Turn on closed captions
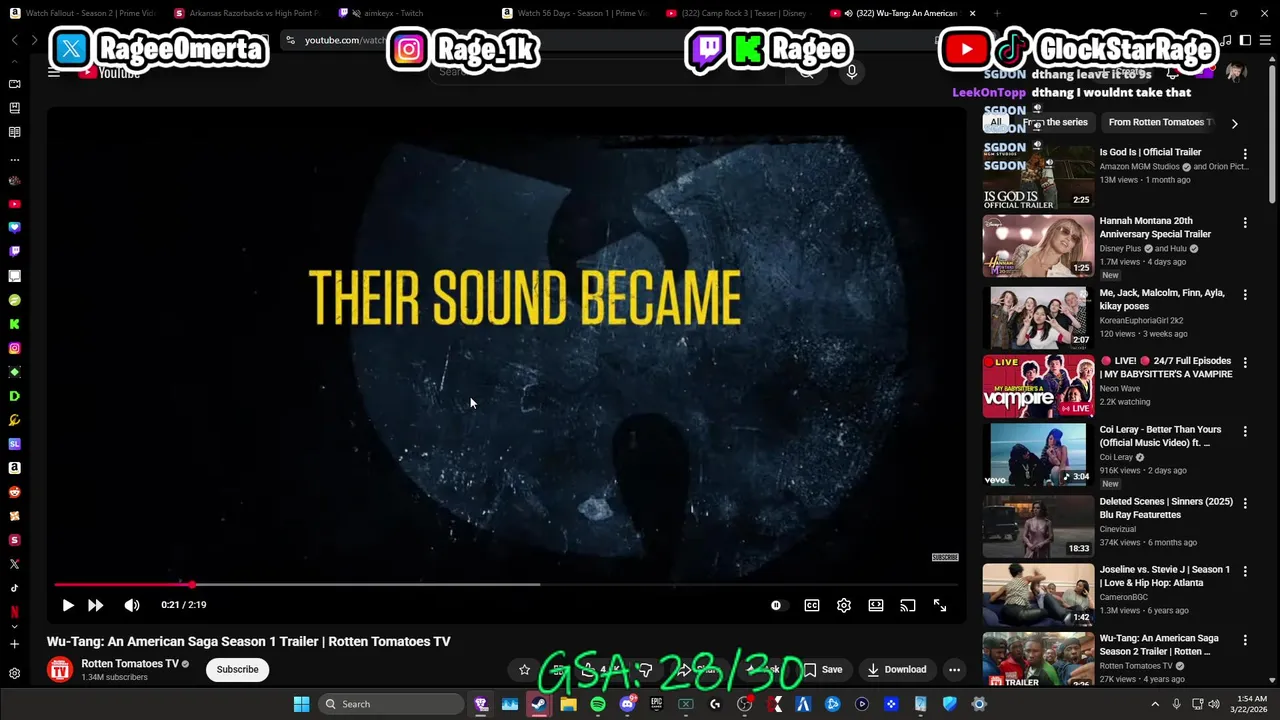Screen dimensions: 1280x720 812,605
